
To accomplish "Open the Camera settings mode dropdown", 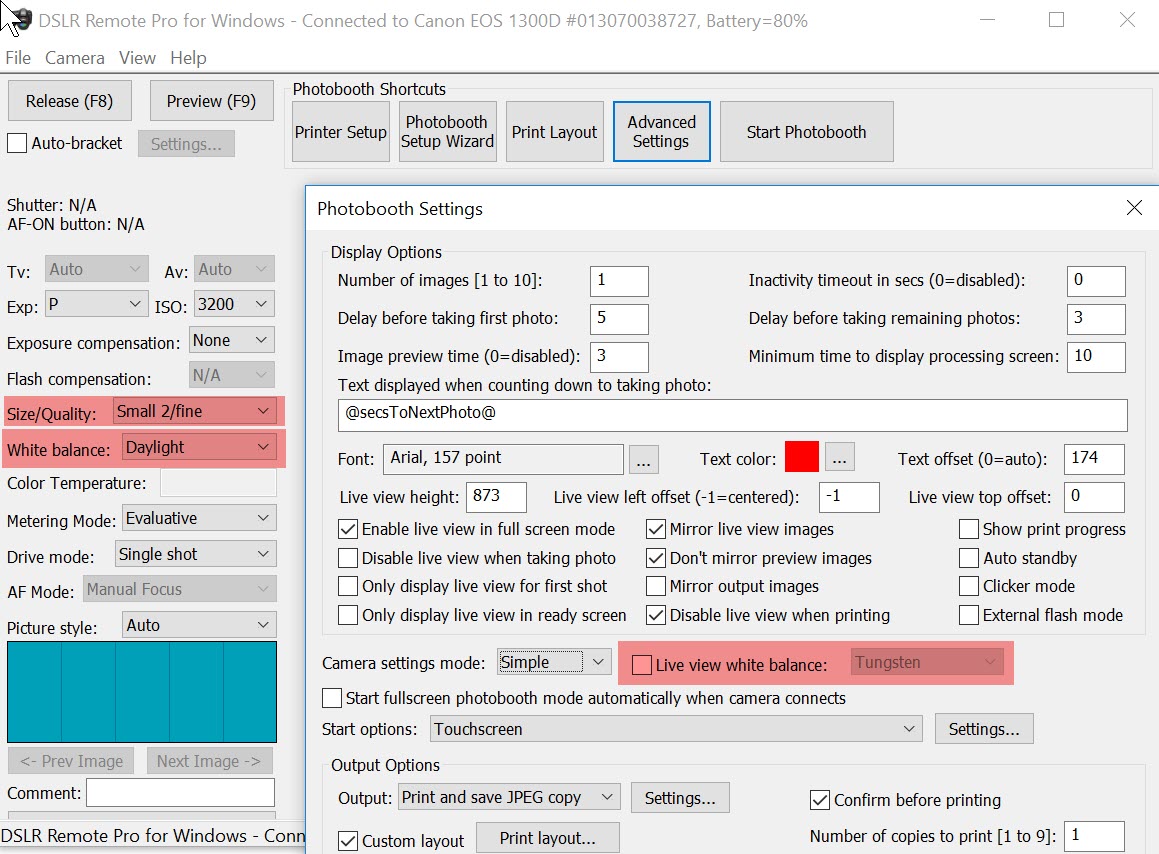I will (554, 662).
